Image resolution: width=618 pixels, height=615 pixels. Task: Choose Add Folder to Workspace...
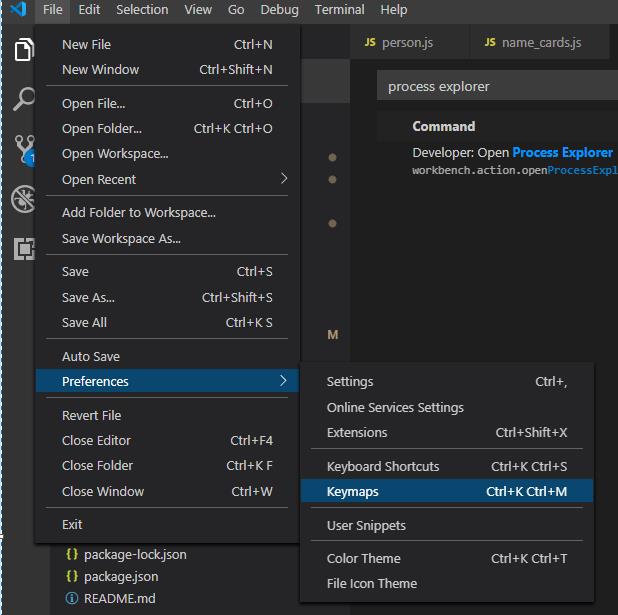167,213
